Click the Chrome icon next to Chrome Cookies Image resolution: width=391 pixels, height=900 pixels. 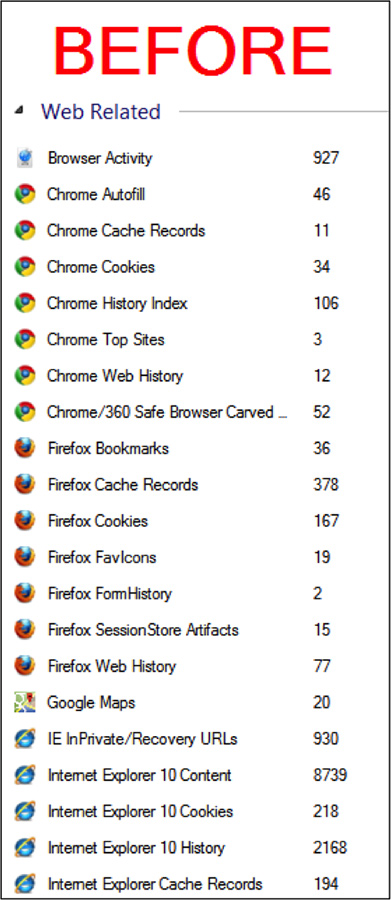[25, 266]
